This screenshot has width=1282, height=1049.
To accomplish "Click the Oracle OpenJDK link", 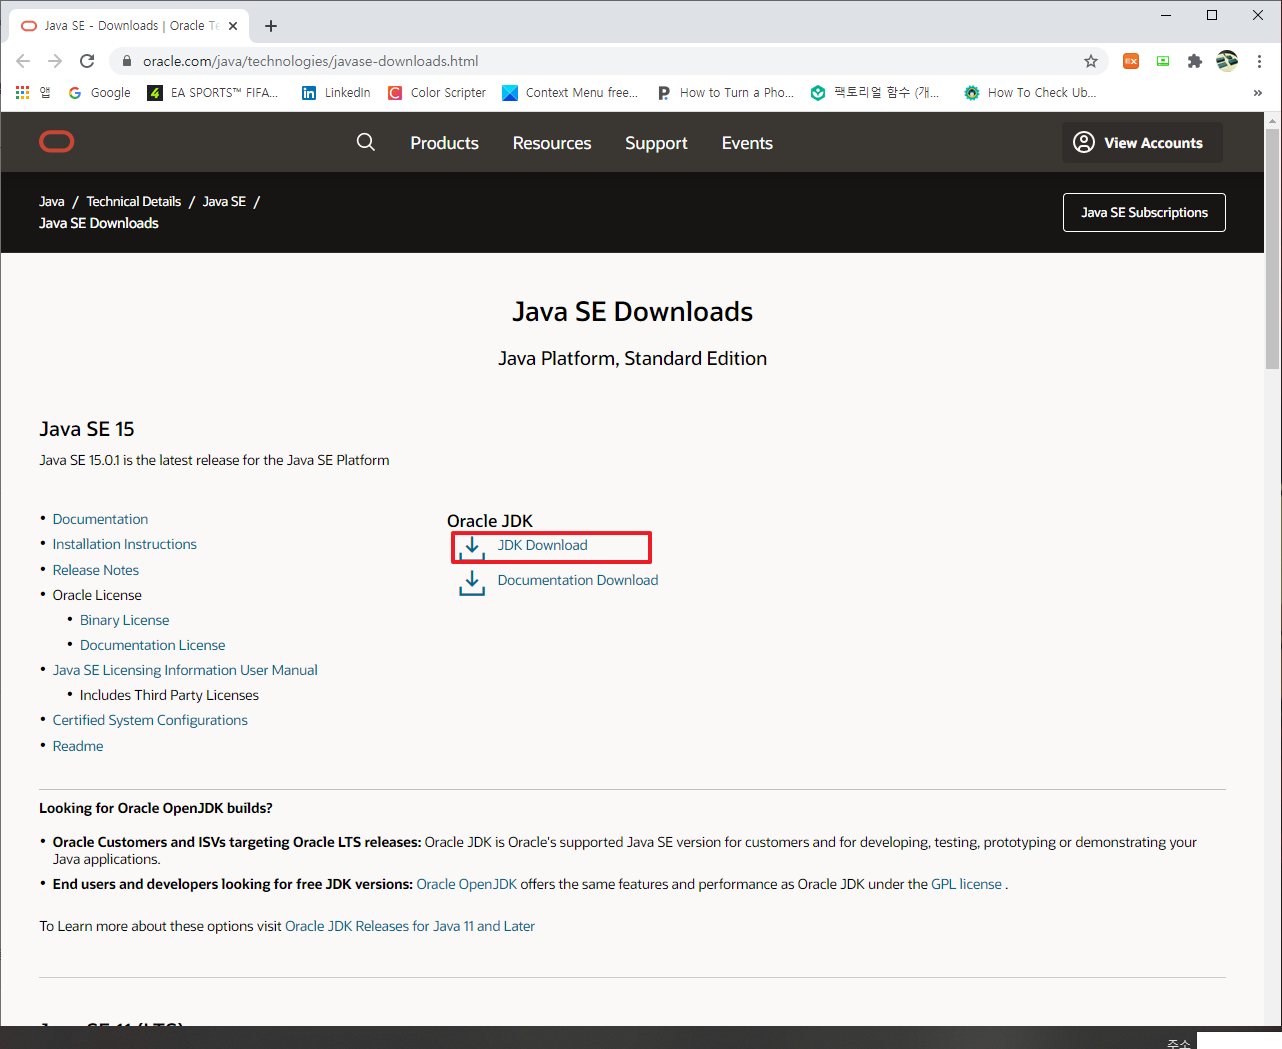I will (x=467, y=884).
